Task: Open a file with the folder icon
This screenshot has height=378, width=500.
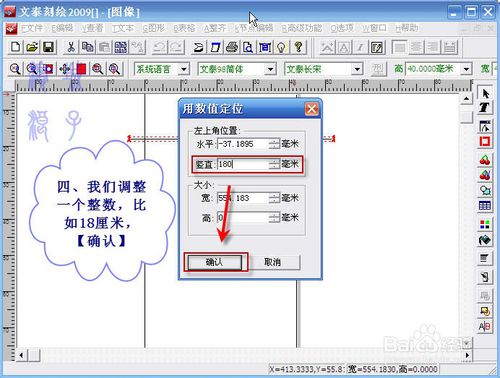Action: [x=32, y=47]
